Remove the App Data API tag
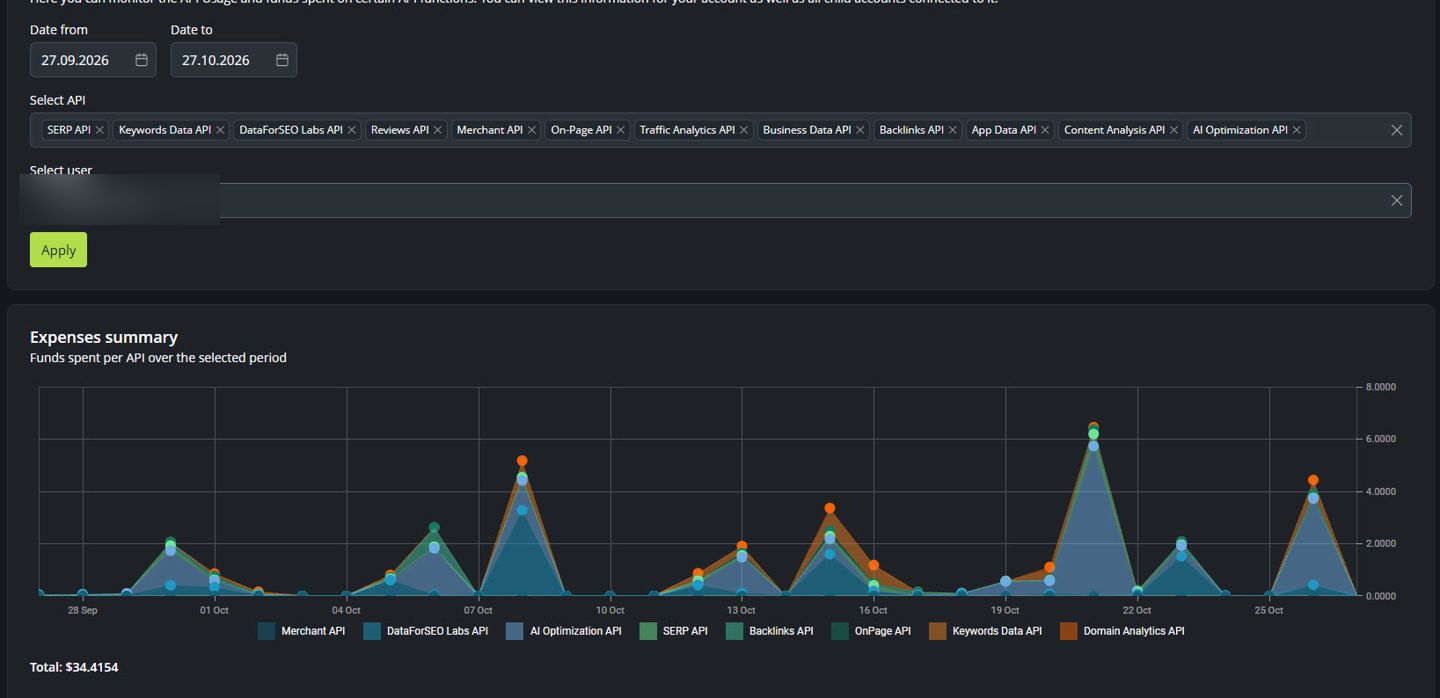Image resolution: width=1440 pixels, height=698 pixels. click(x=1045, y=130)
